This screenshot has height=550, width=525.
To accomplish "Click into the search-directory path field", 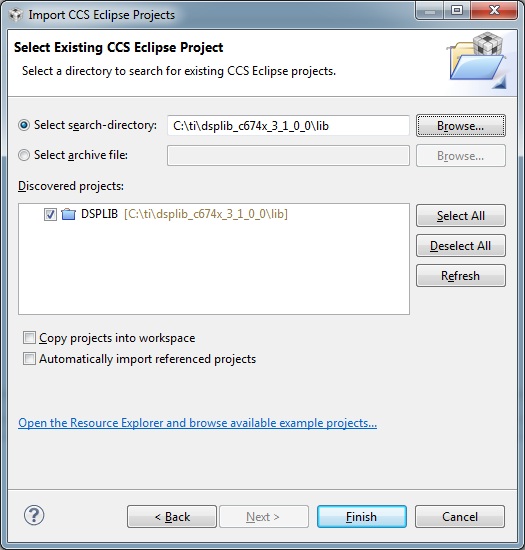I will pos(288,126).
